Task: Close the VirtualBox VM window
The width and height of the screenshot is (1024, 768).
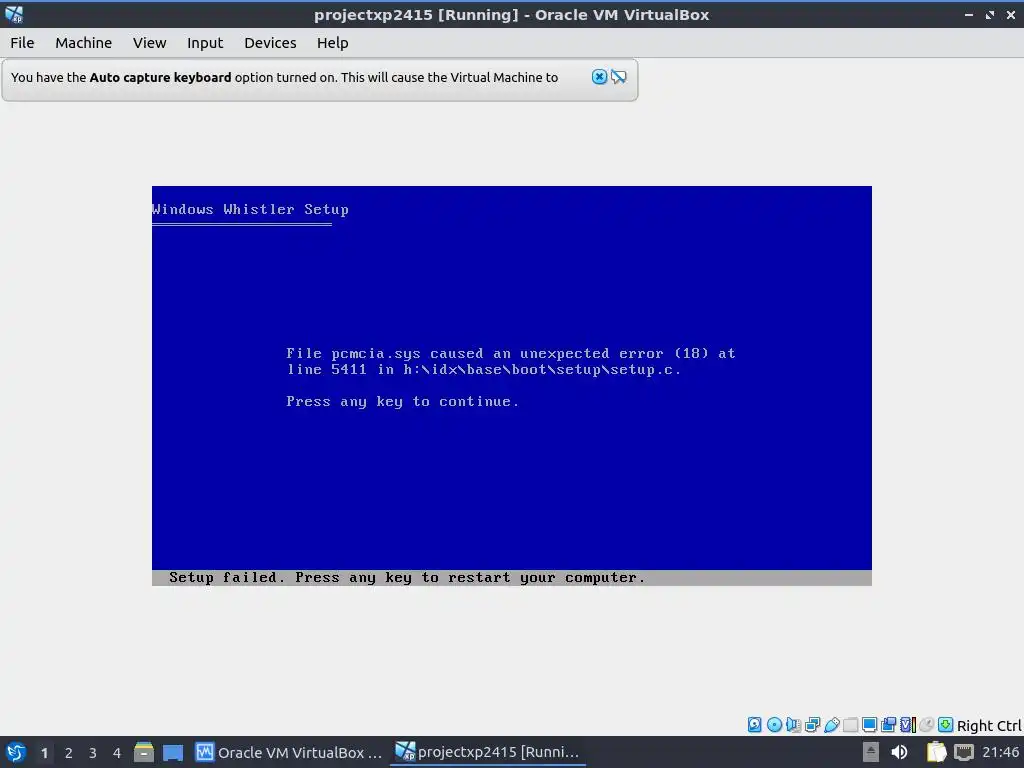Action: [x=1010, y=14]
